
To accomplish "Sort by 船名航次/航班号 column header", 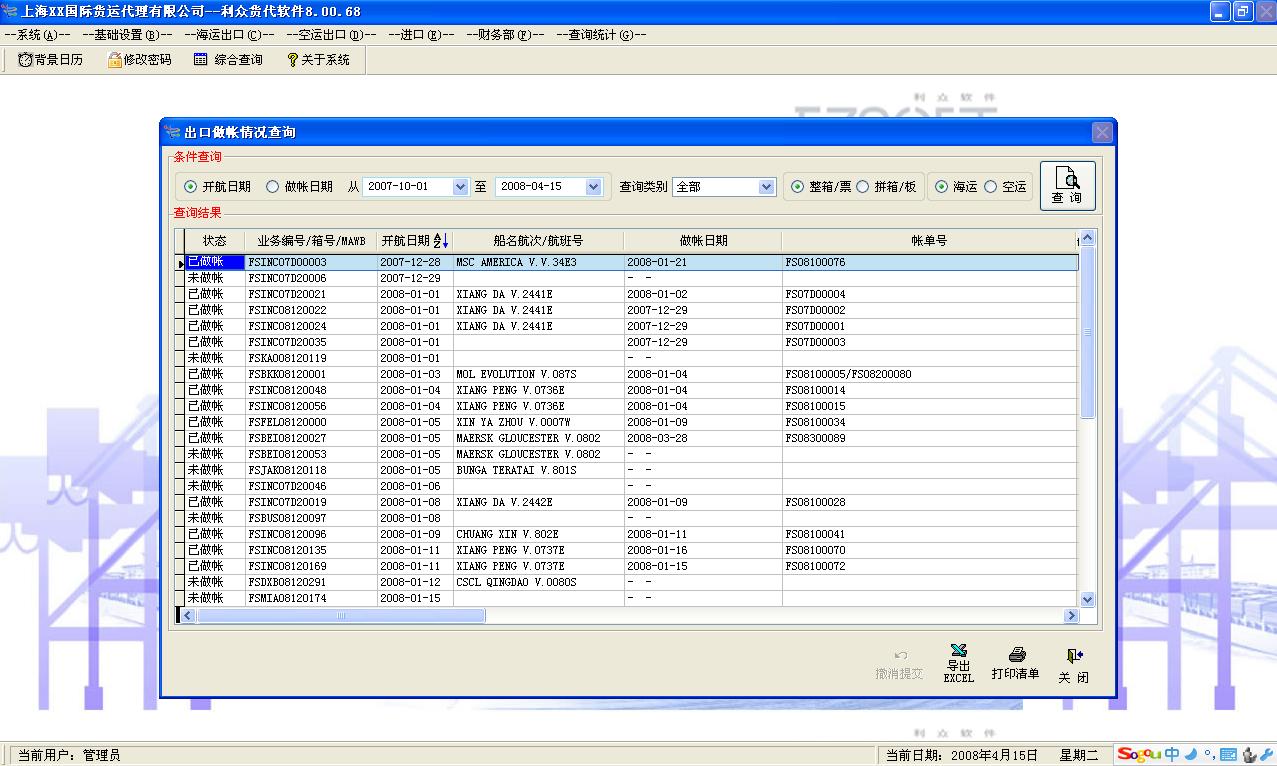I will pos(538,241).
